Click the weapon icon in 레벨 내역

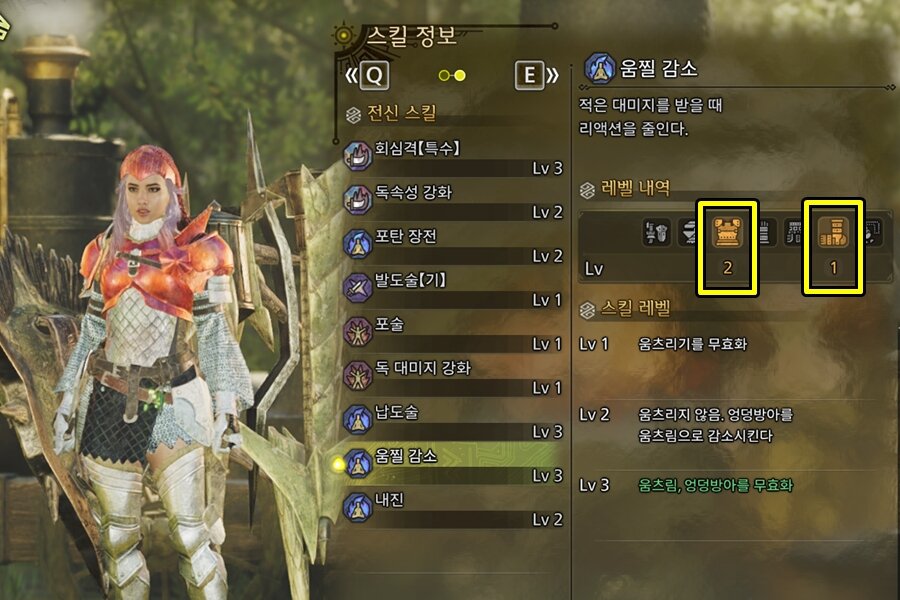[655, 233]
